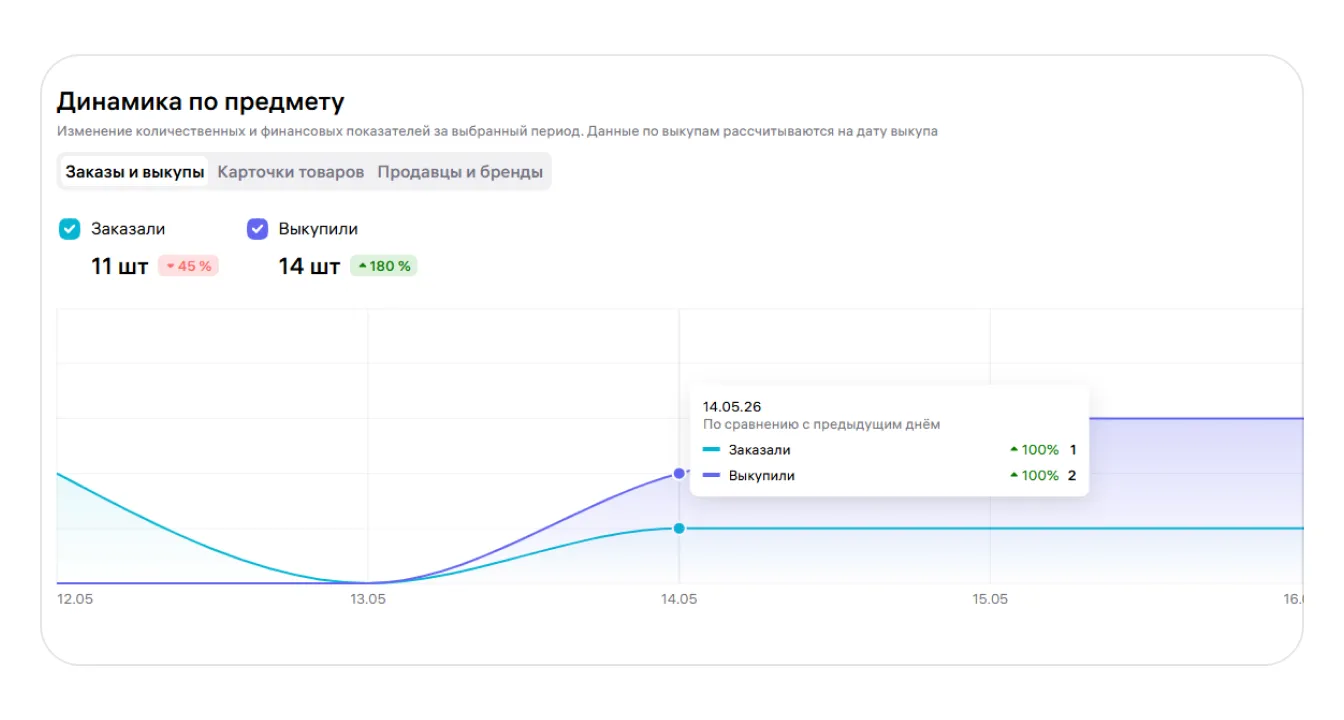Click the tooltip date 14.05.26
This screenshot has width=1344, height=720.
click(732, 407)
